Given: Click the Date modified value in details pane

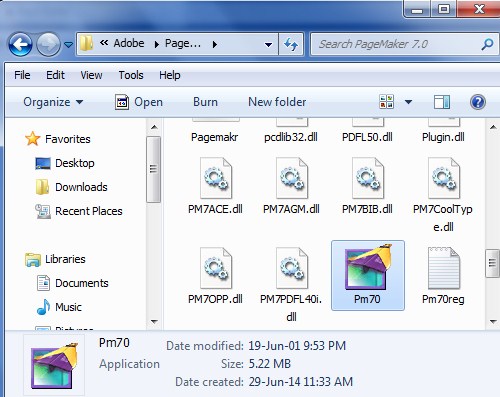Looking at the screenshot, I should click(297, 346).
